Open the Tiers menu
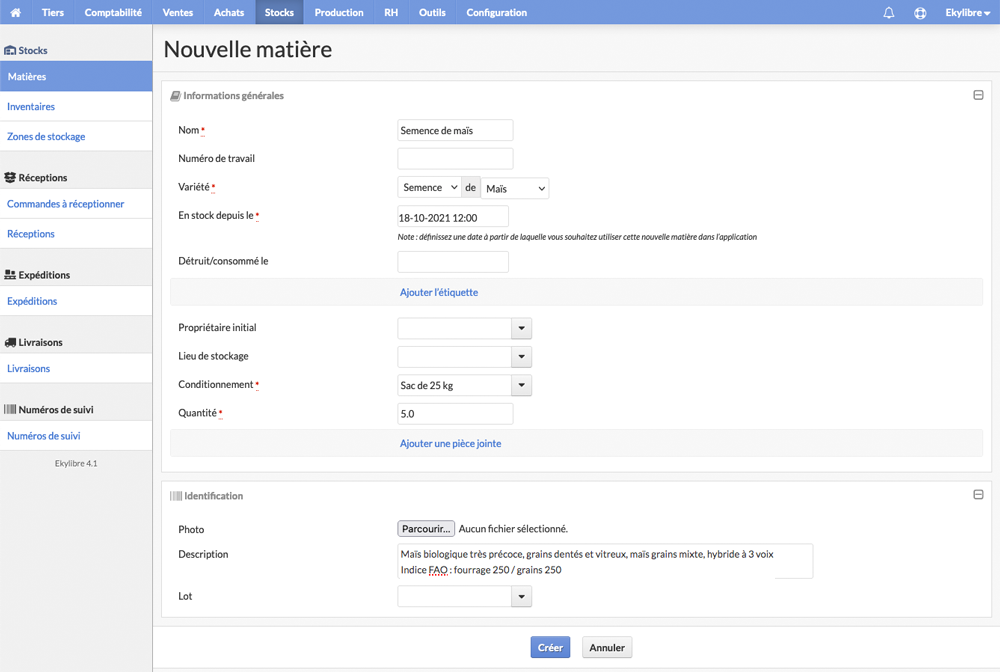 click(x=53, y=12)
